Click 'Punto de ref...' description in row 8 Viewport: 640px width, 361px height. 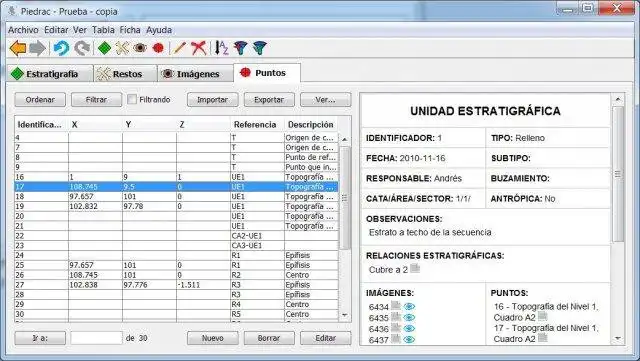click(311, 157)
